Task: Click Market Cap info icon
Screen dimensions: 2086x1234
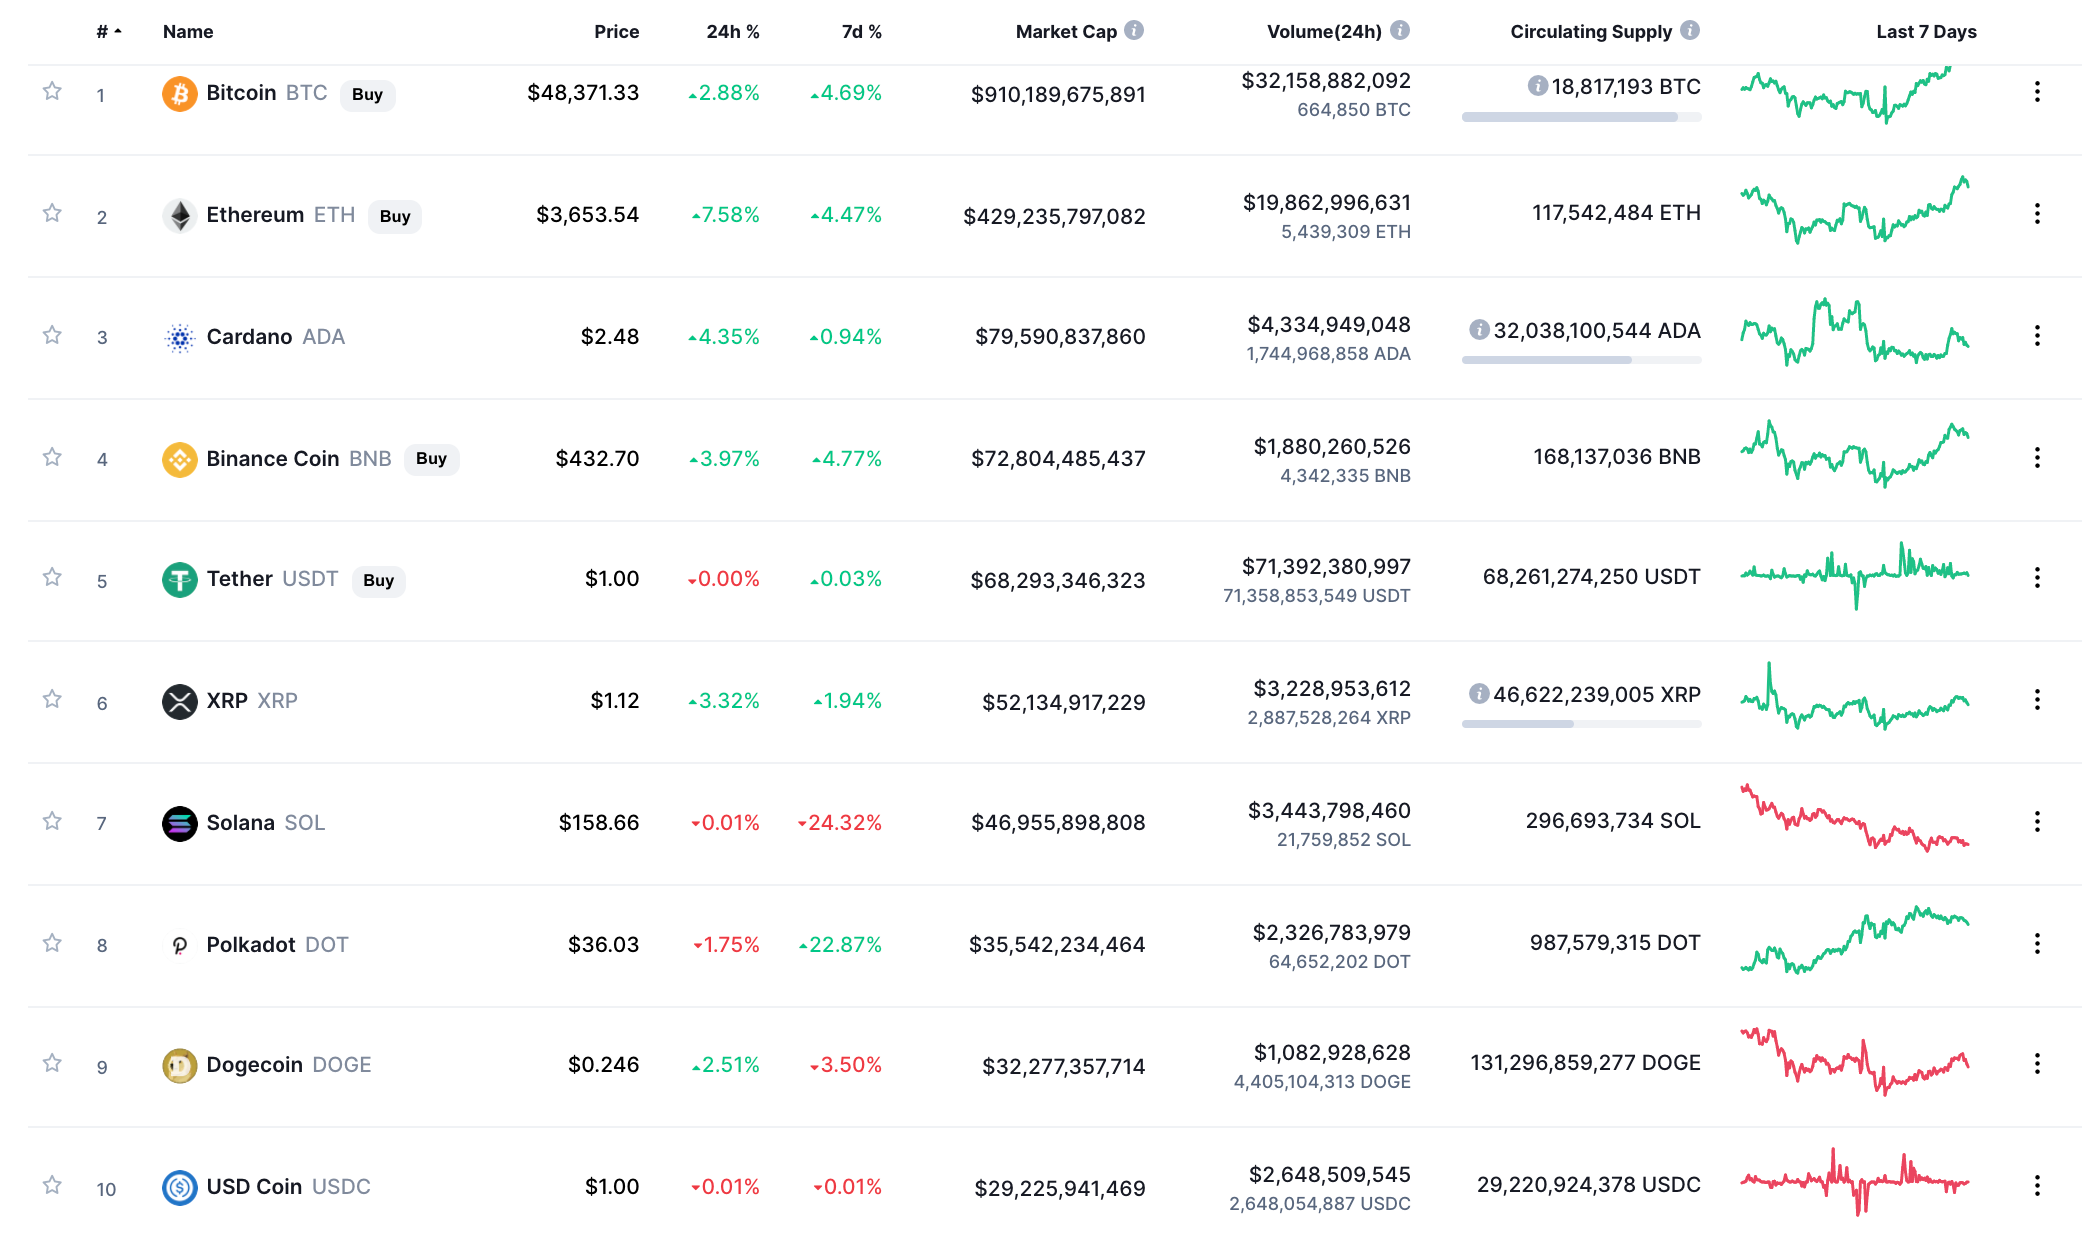Action: tap(1134, 31)
